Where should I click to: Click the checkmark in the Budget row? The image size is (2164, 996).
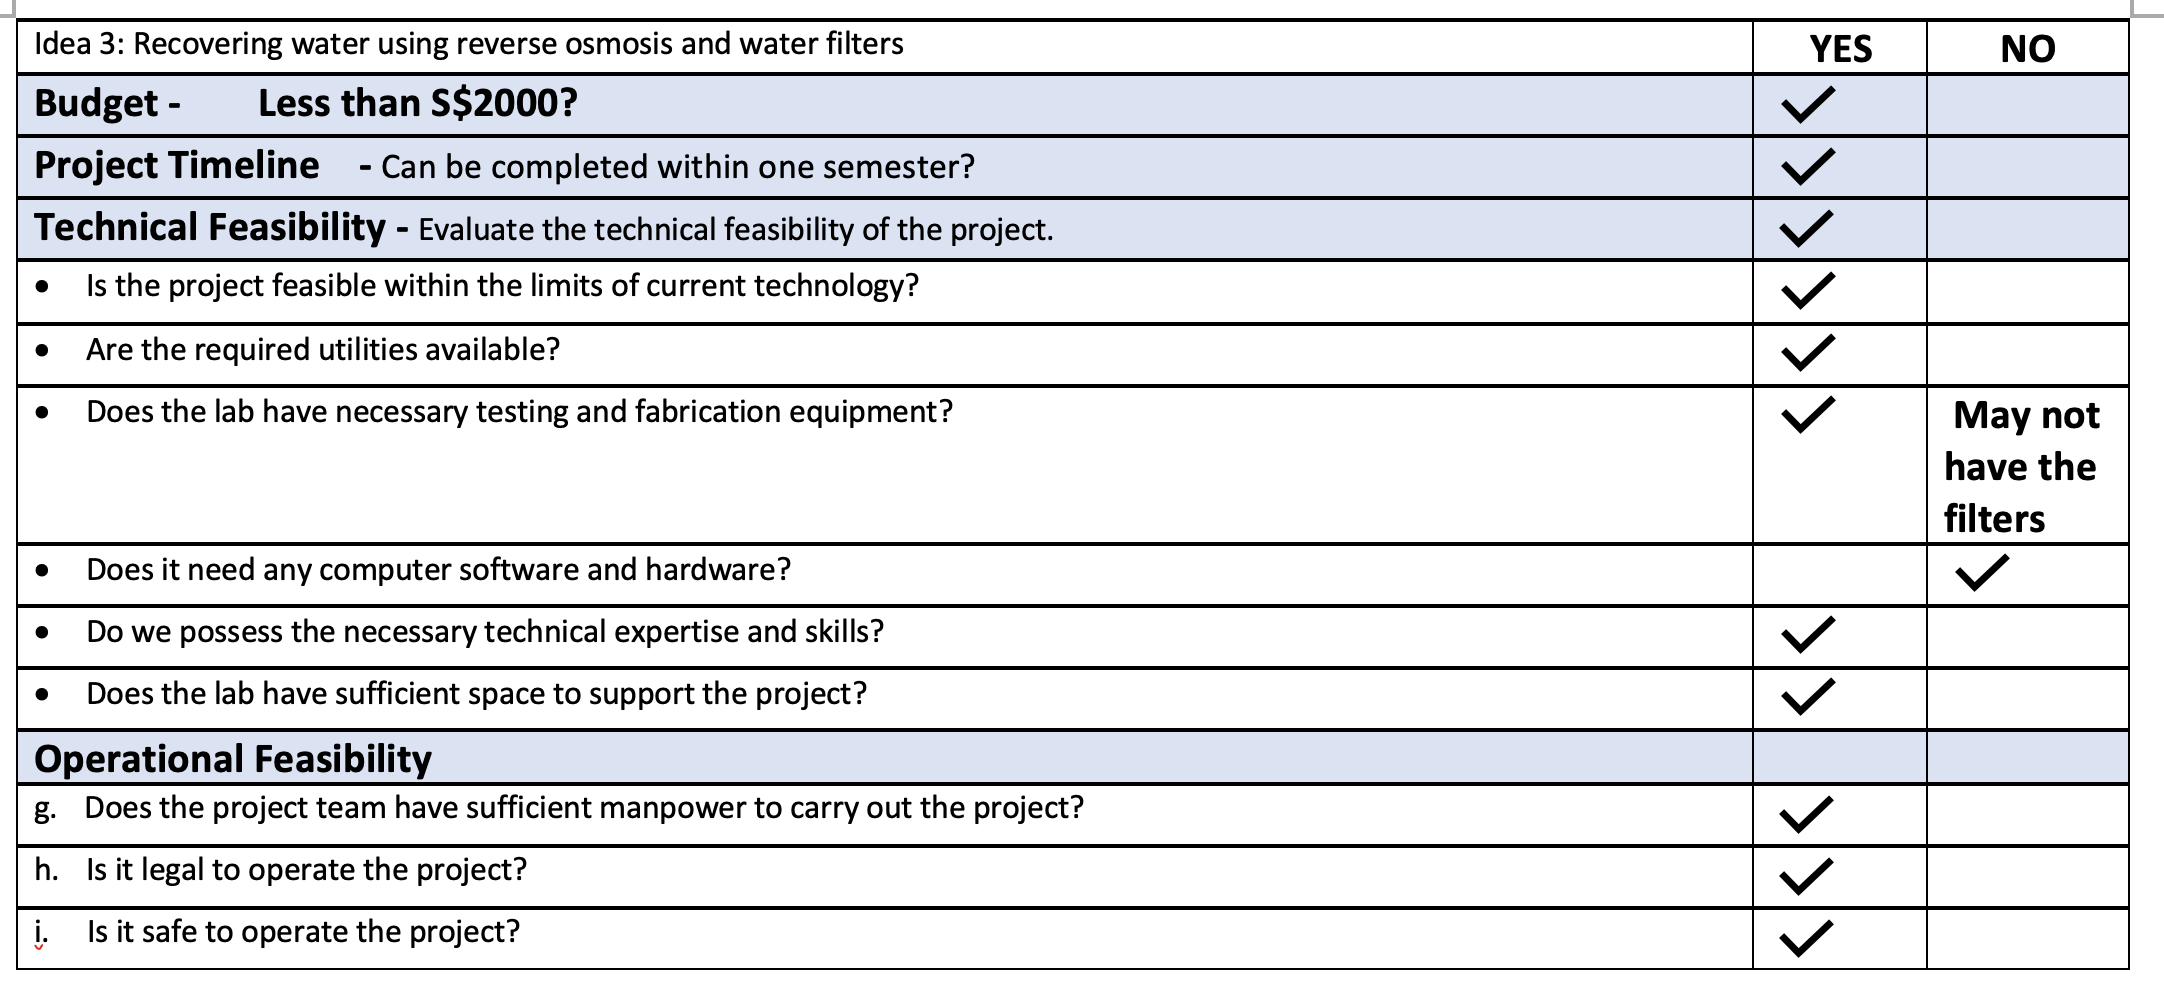(x=1807, y=104)
